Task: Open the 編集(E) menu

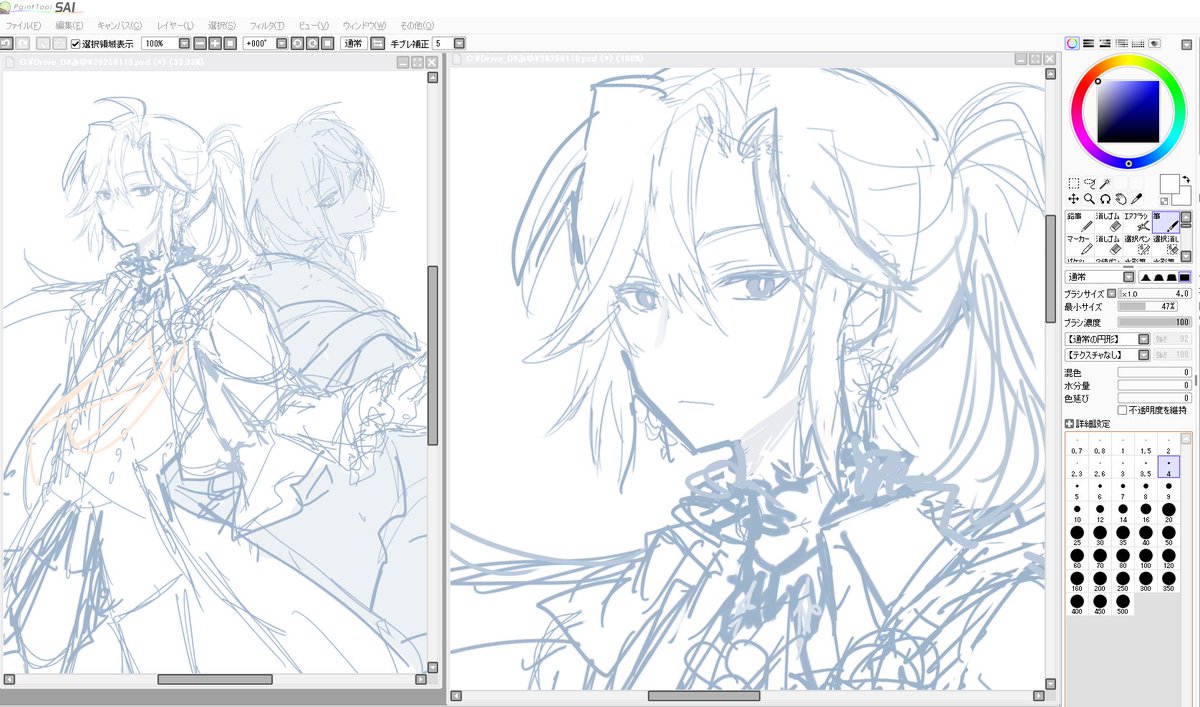Action: tap(69, 24)
